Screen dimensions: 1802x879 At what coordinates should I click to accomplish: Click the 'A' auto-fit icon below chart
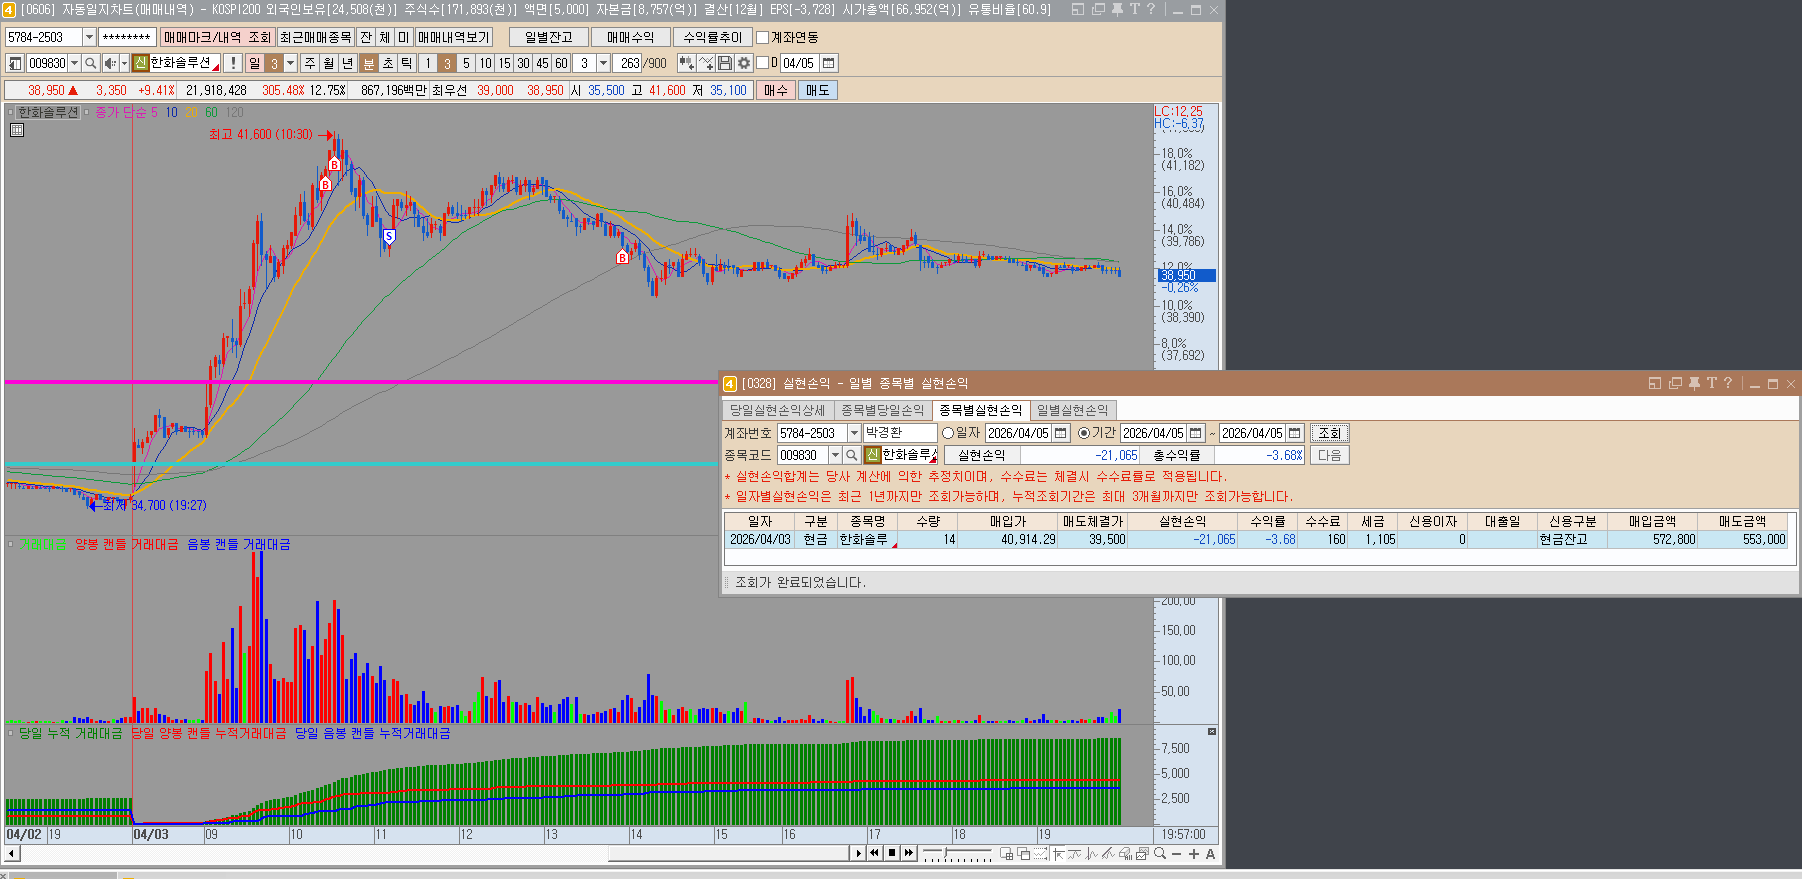click(1210, 853)
